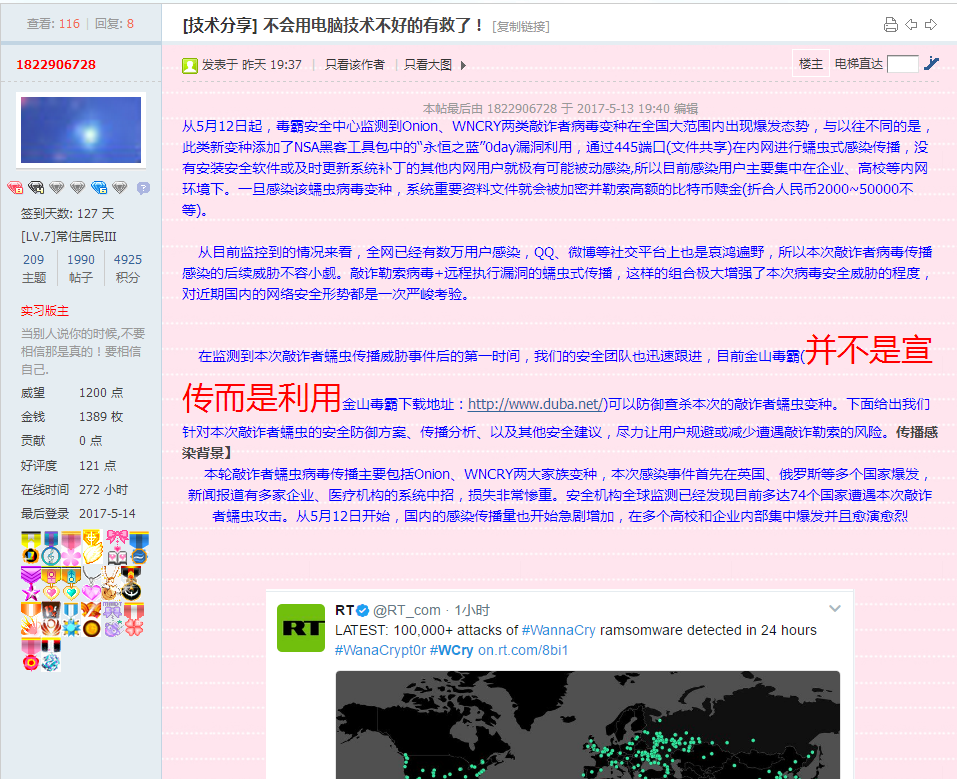Click 复制链接 to copy thread link
Image resolution: width=957 pixels, height=779 pixels.
520,27
